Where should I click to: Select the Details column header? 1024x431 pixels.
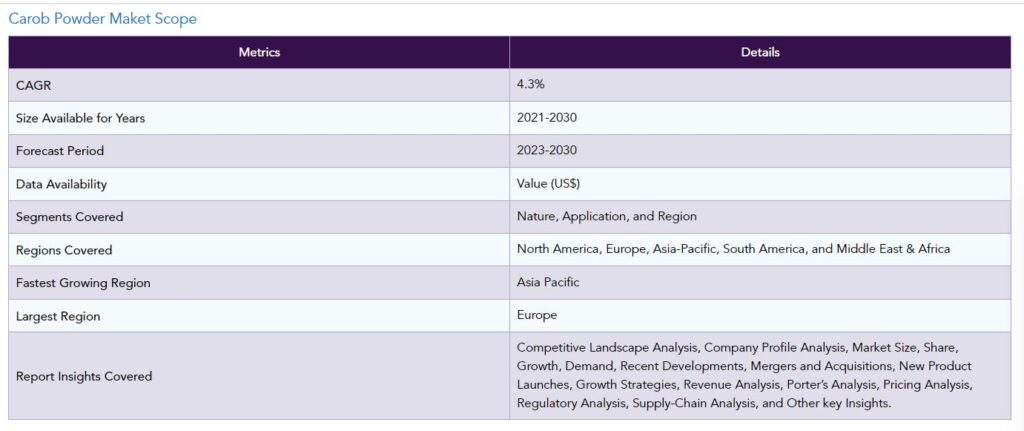pos(760,52)
